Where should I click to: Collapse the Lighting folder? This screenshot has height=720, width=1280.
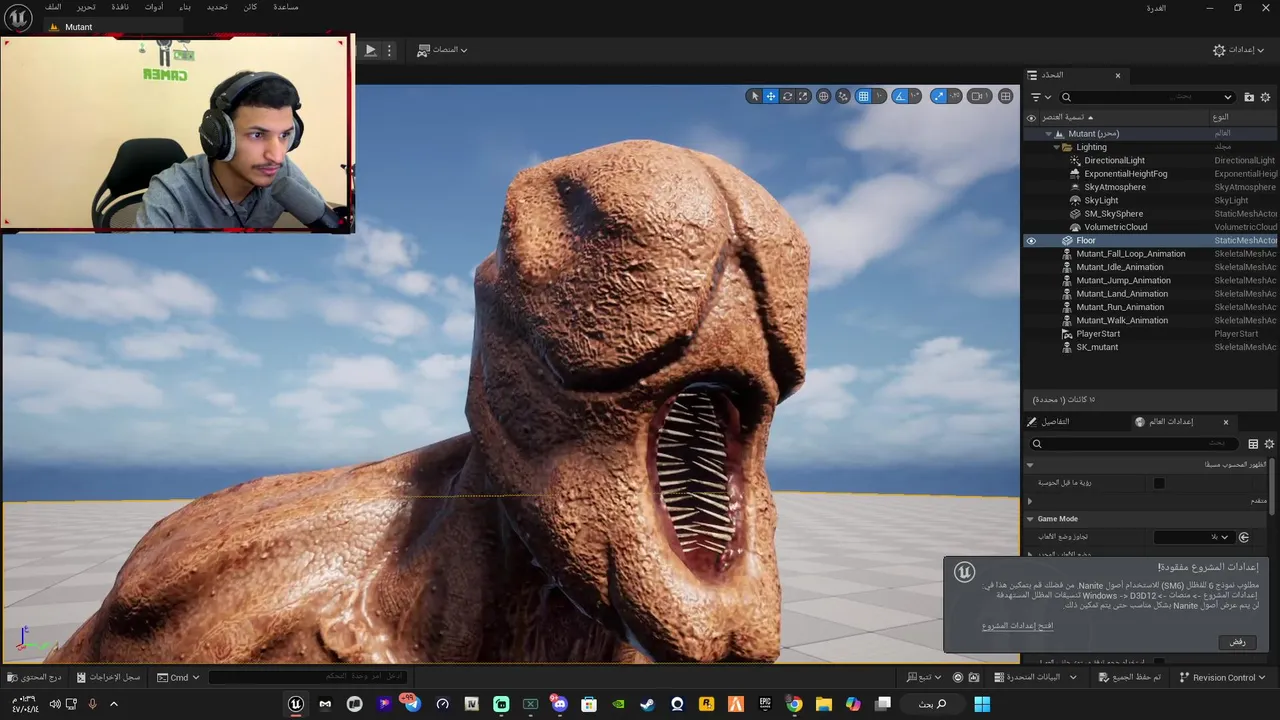coord(1057,147)
